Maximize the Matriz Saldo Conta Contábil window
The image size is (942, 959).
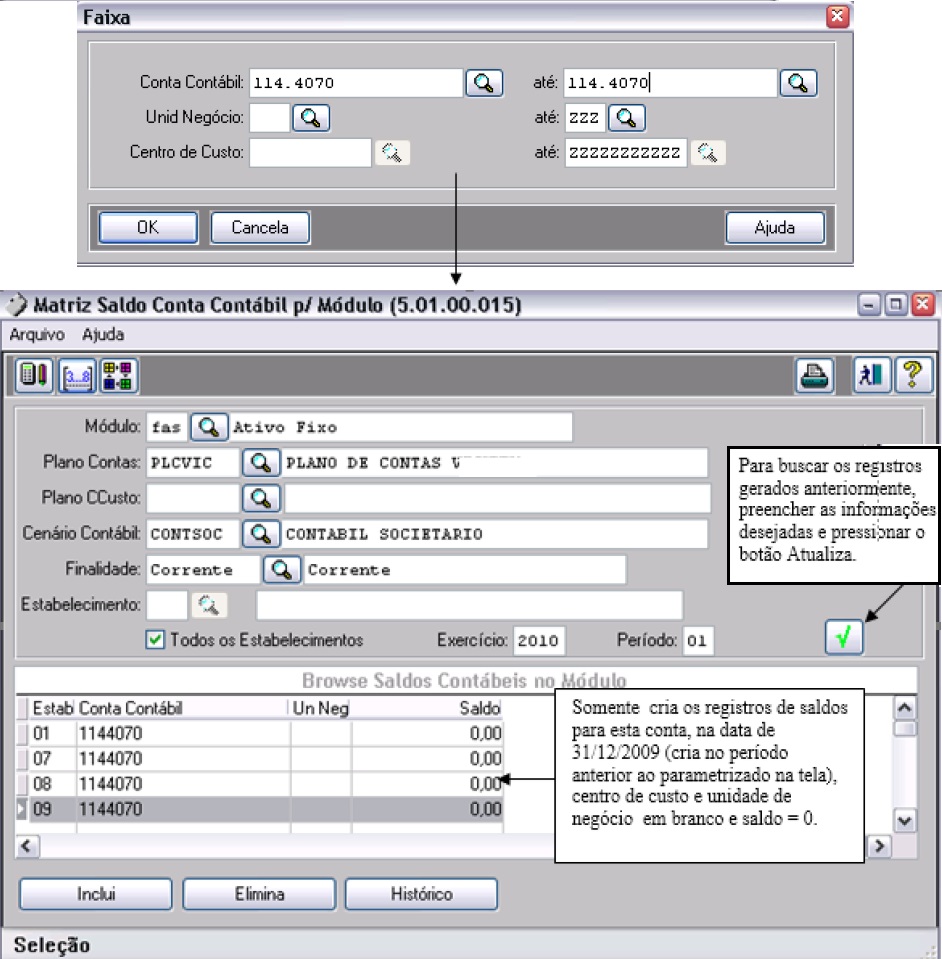(896, 304)
